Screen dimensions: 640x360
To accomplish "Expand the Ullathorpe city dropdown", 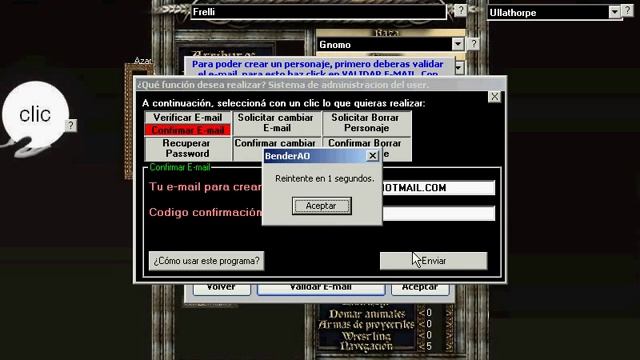I will tap(614, 12).
